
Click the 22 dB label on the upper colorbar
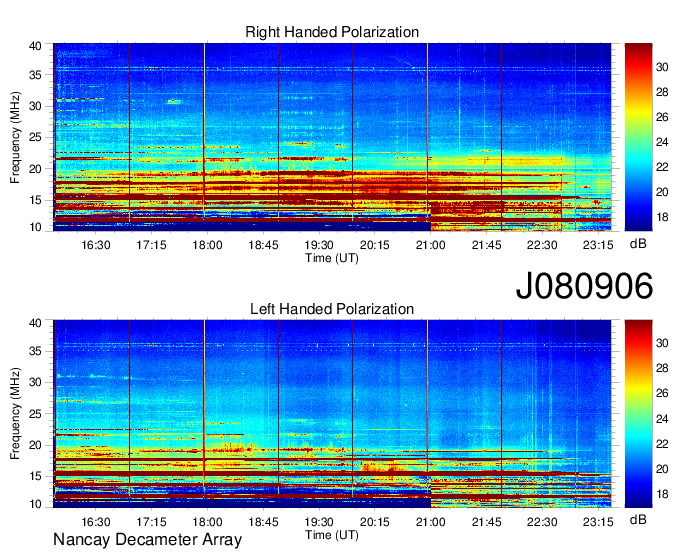(x=662, y=167)
